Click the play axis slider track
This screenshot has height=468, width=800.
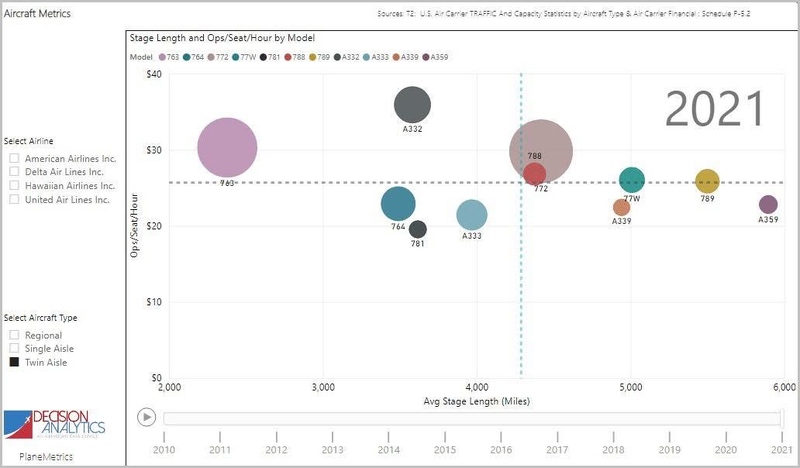point(470,417)
